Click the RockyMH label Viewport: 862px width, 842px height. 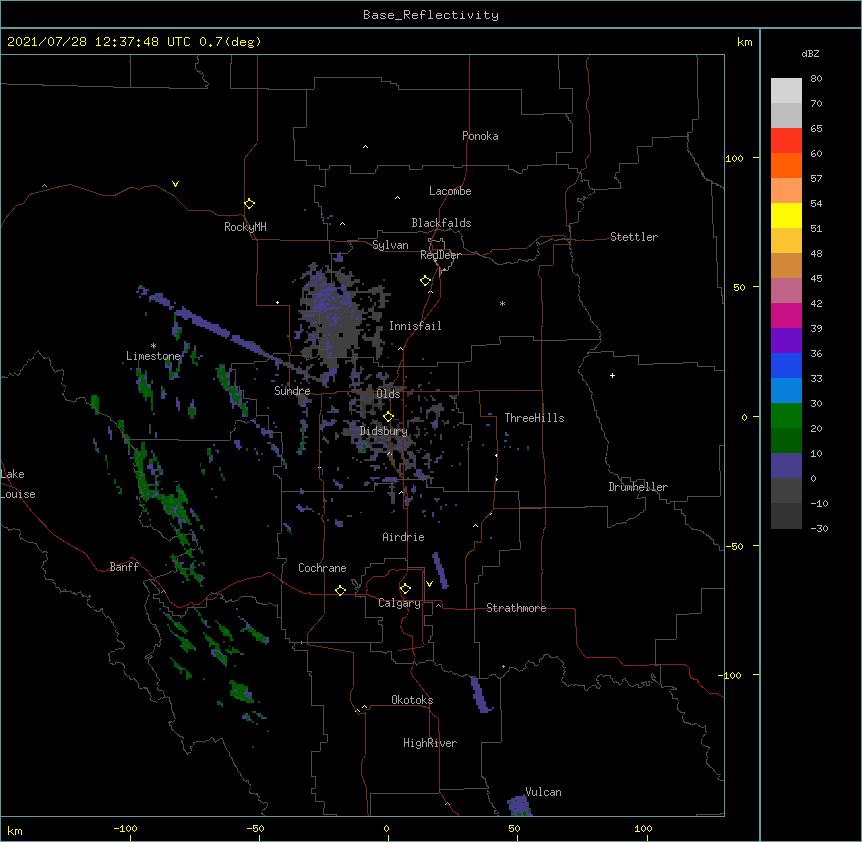[245, 227]
